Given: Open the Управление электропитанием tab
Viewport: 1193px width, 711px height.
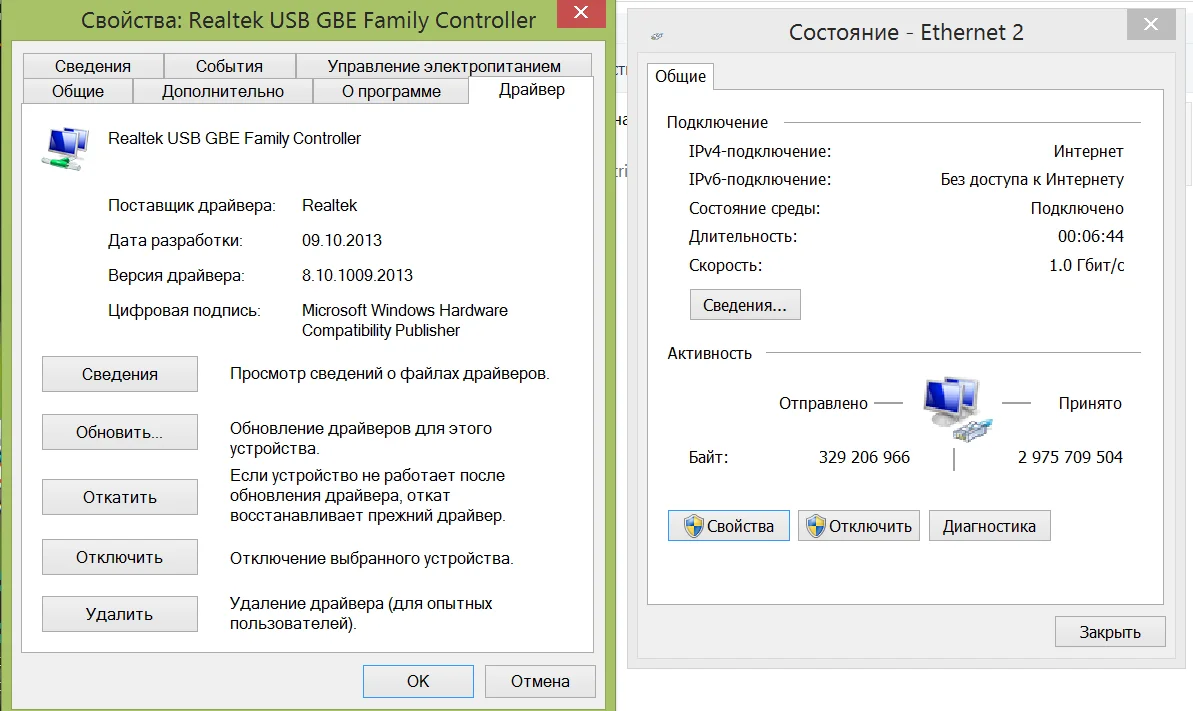Looking at the screenshot, I should (x=444, y=66).
